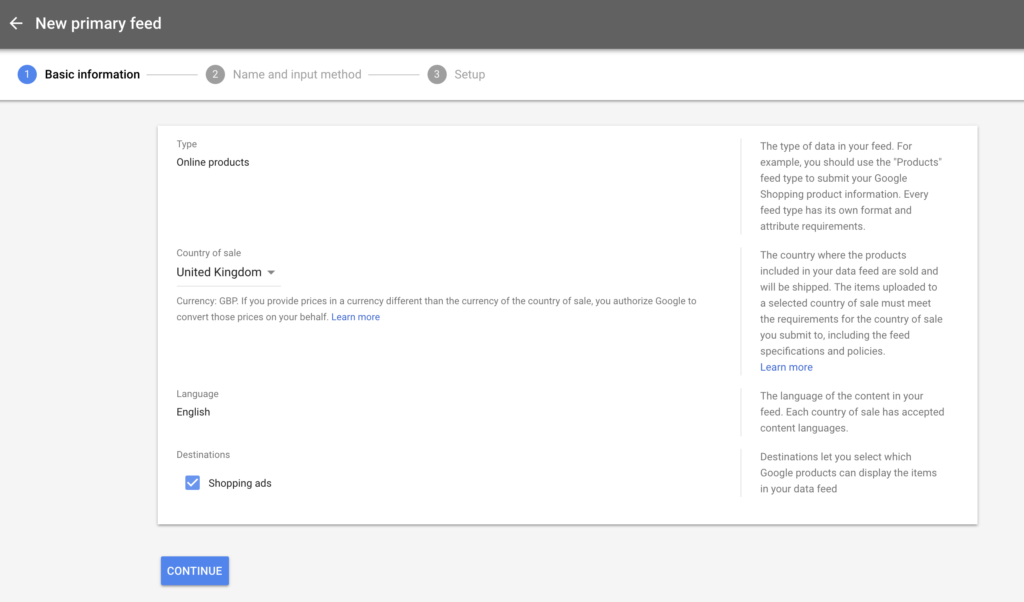Click the back arrow in header

[16, 23]
